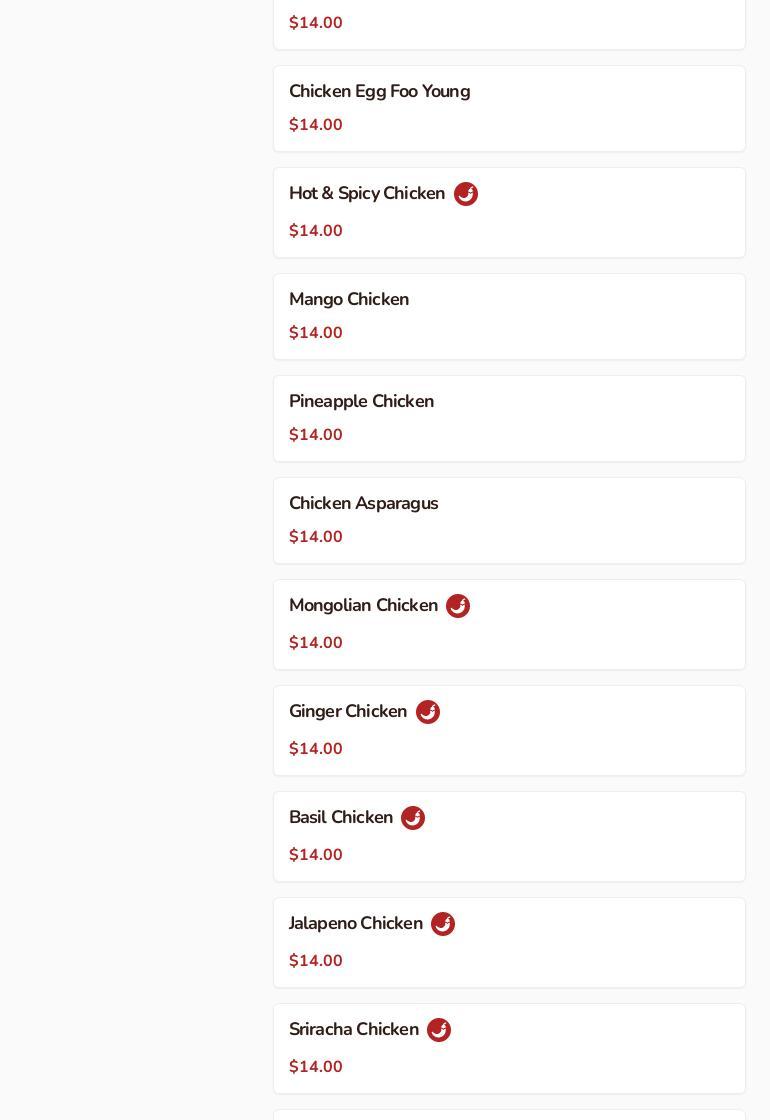Click the spicy pepper icon next to Mongolian Chicken
The width and height of the screenshot is (770, 1120).
(x=458, y=606)
